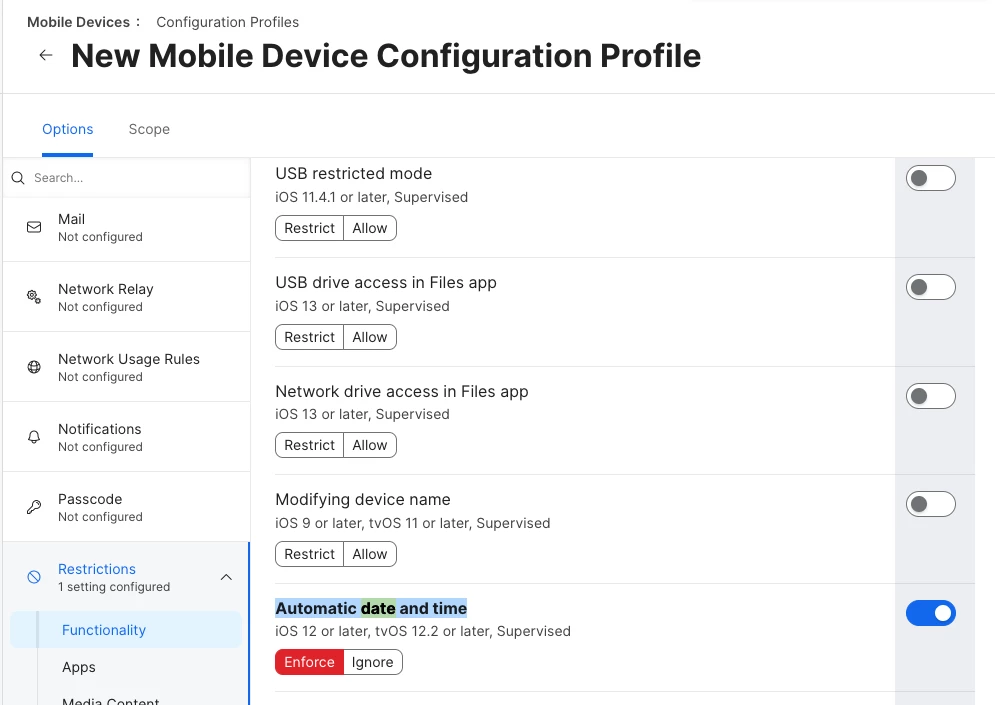Click the Mail envelope icon in the sidebar

point(34,227)
